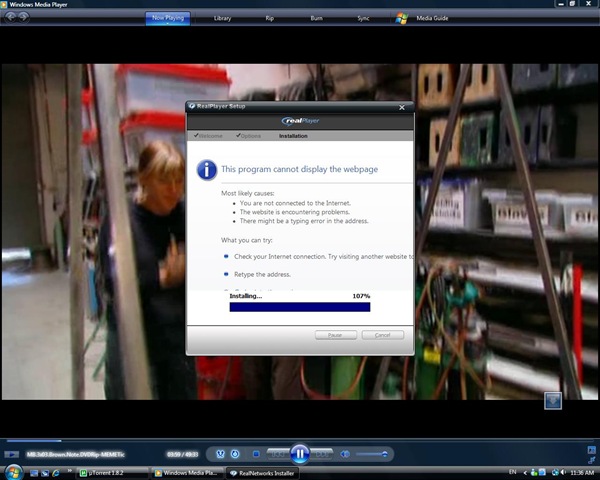Switch to the Rip tab
Viewport: 600px width, 480px height.
pos(269,18)
